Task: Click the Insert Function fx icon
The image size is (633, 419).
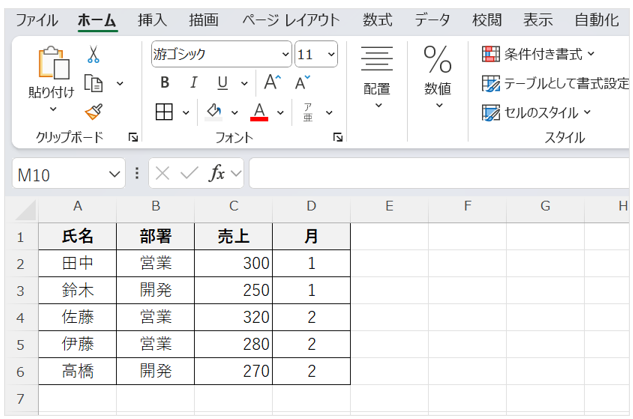Action: pos(216,173)
